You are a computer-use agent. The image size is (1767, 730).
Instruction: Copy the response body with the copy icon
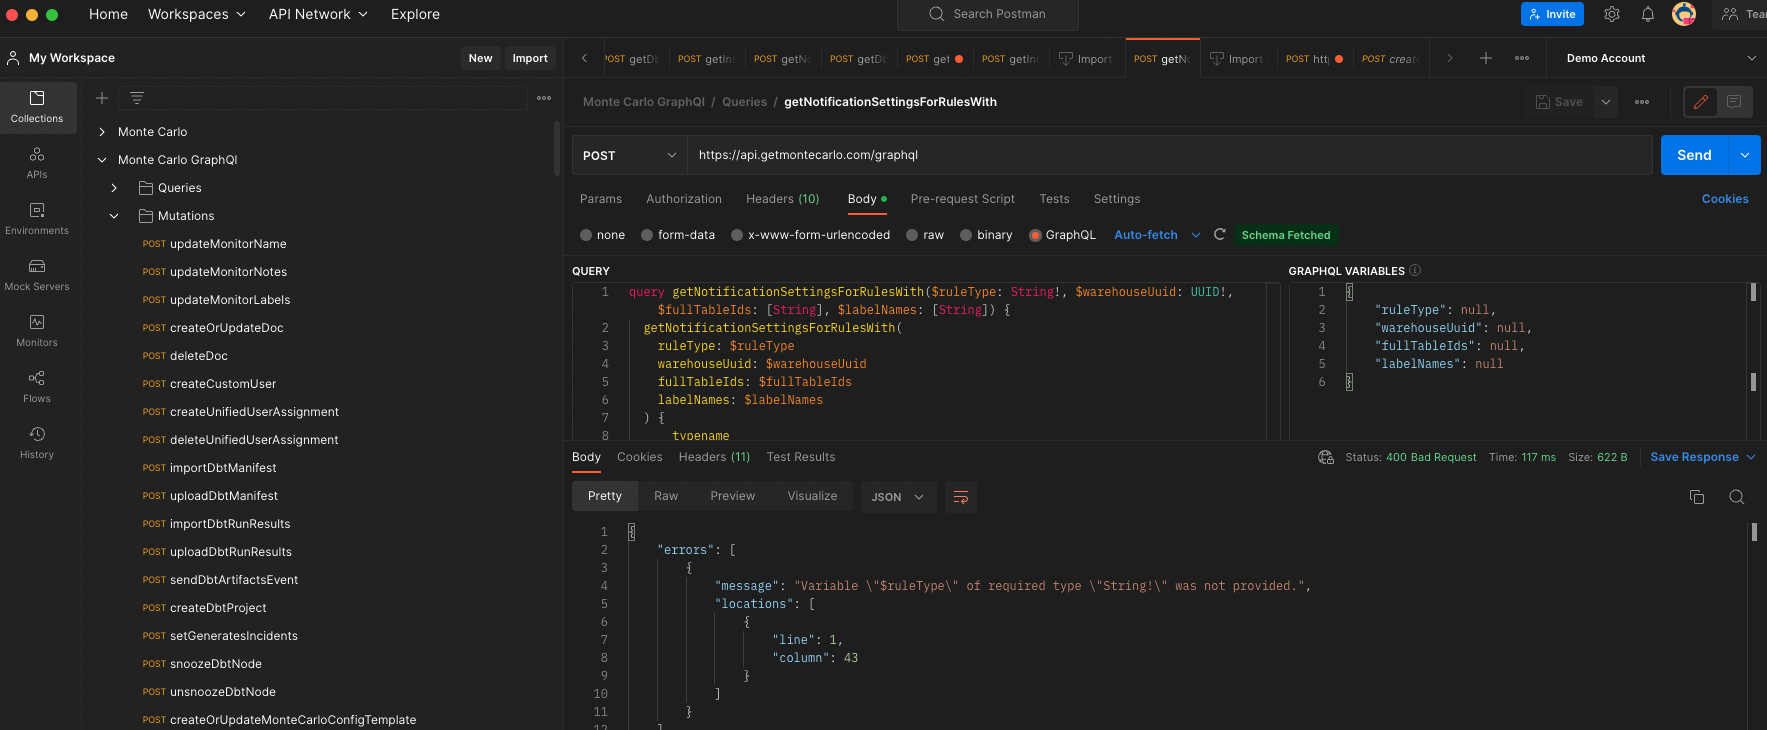pyautogui.click(x=1697, y=497)
